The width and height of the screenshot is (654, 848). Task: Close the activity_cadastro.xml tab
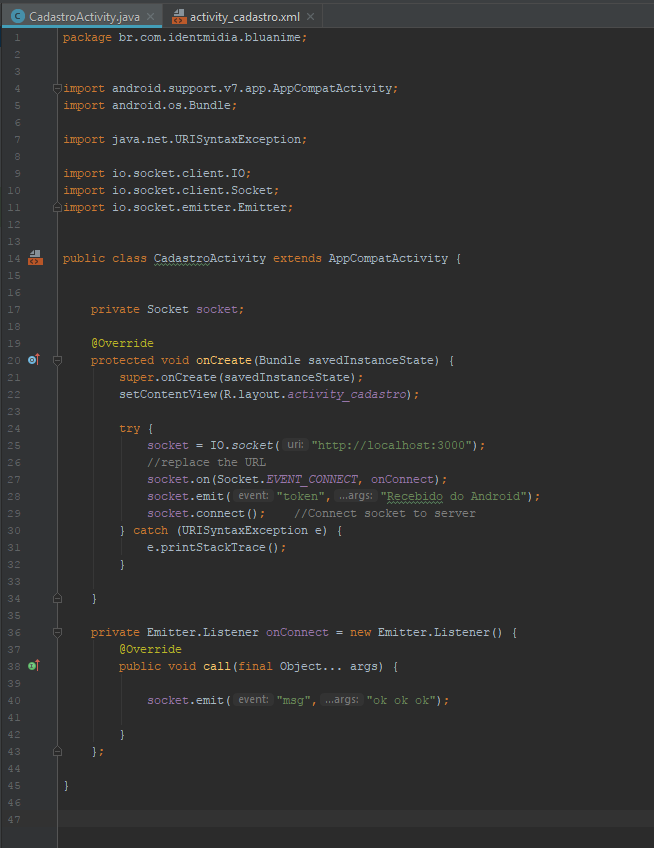click(x=311, y=17)
